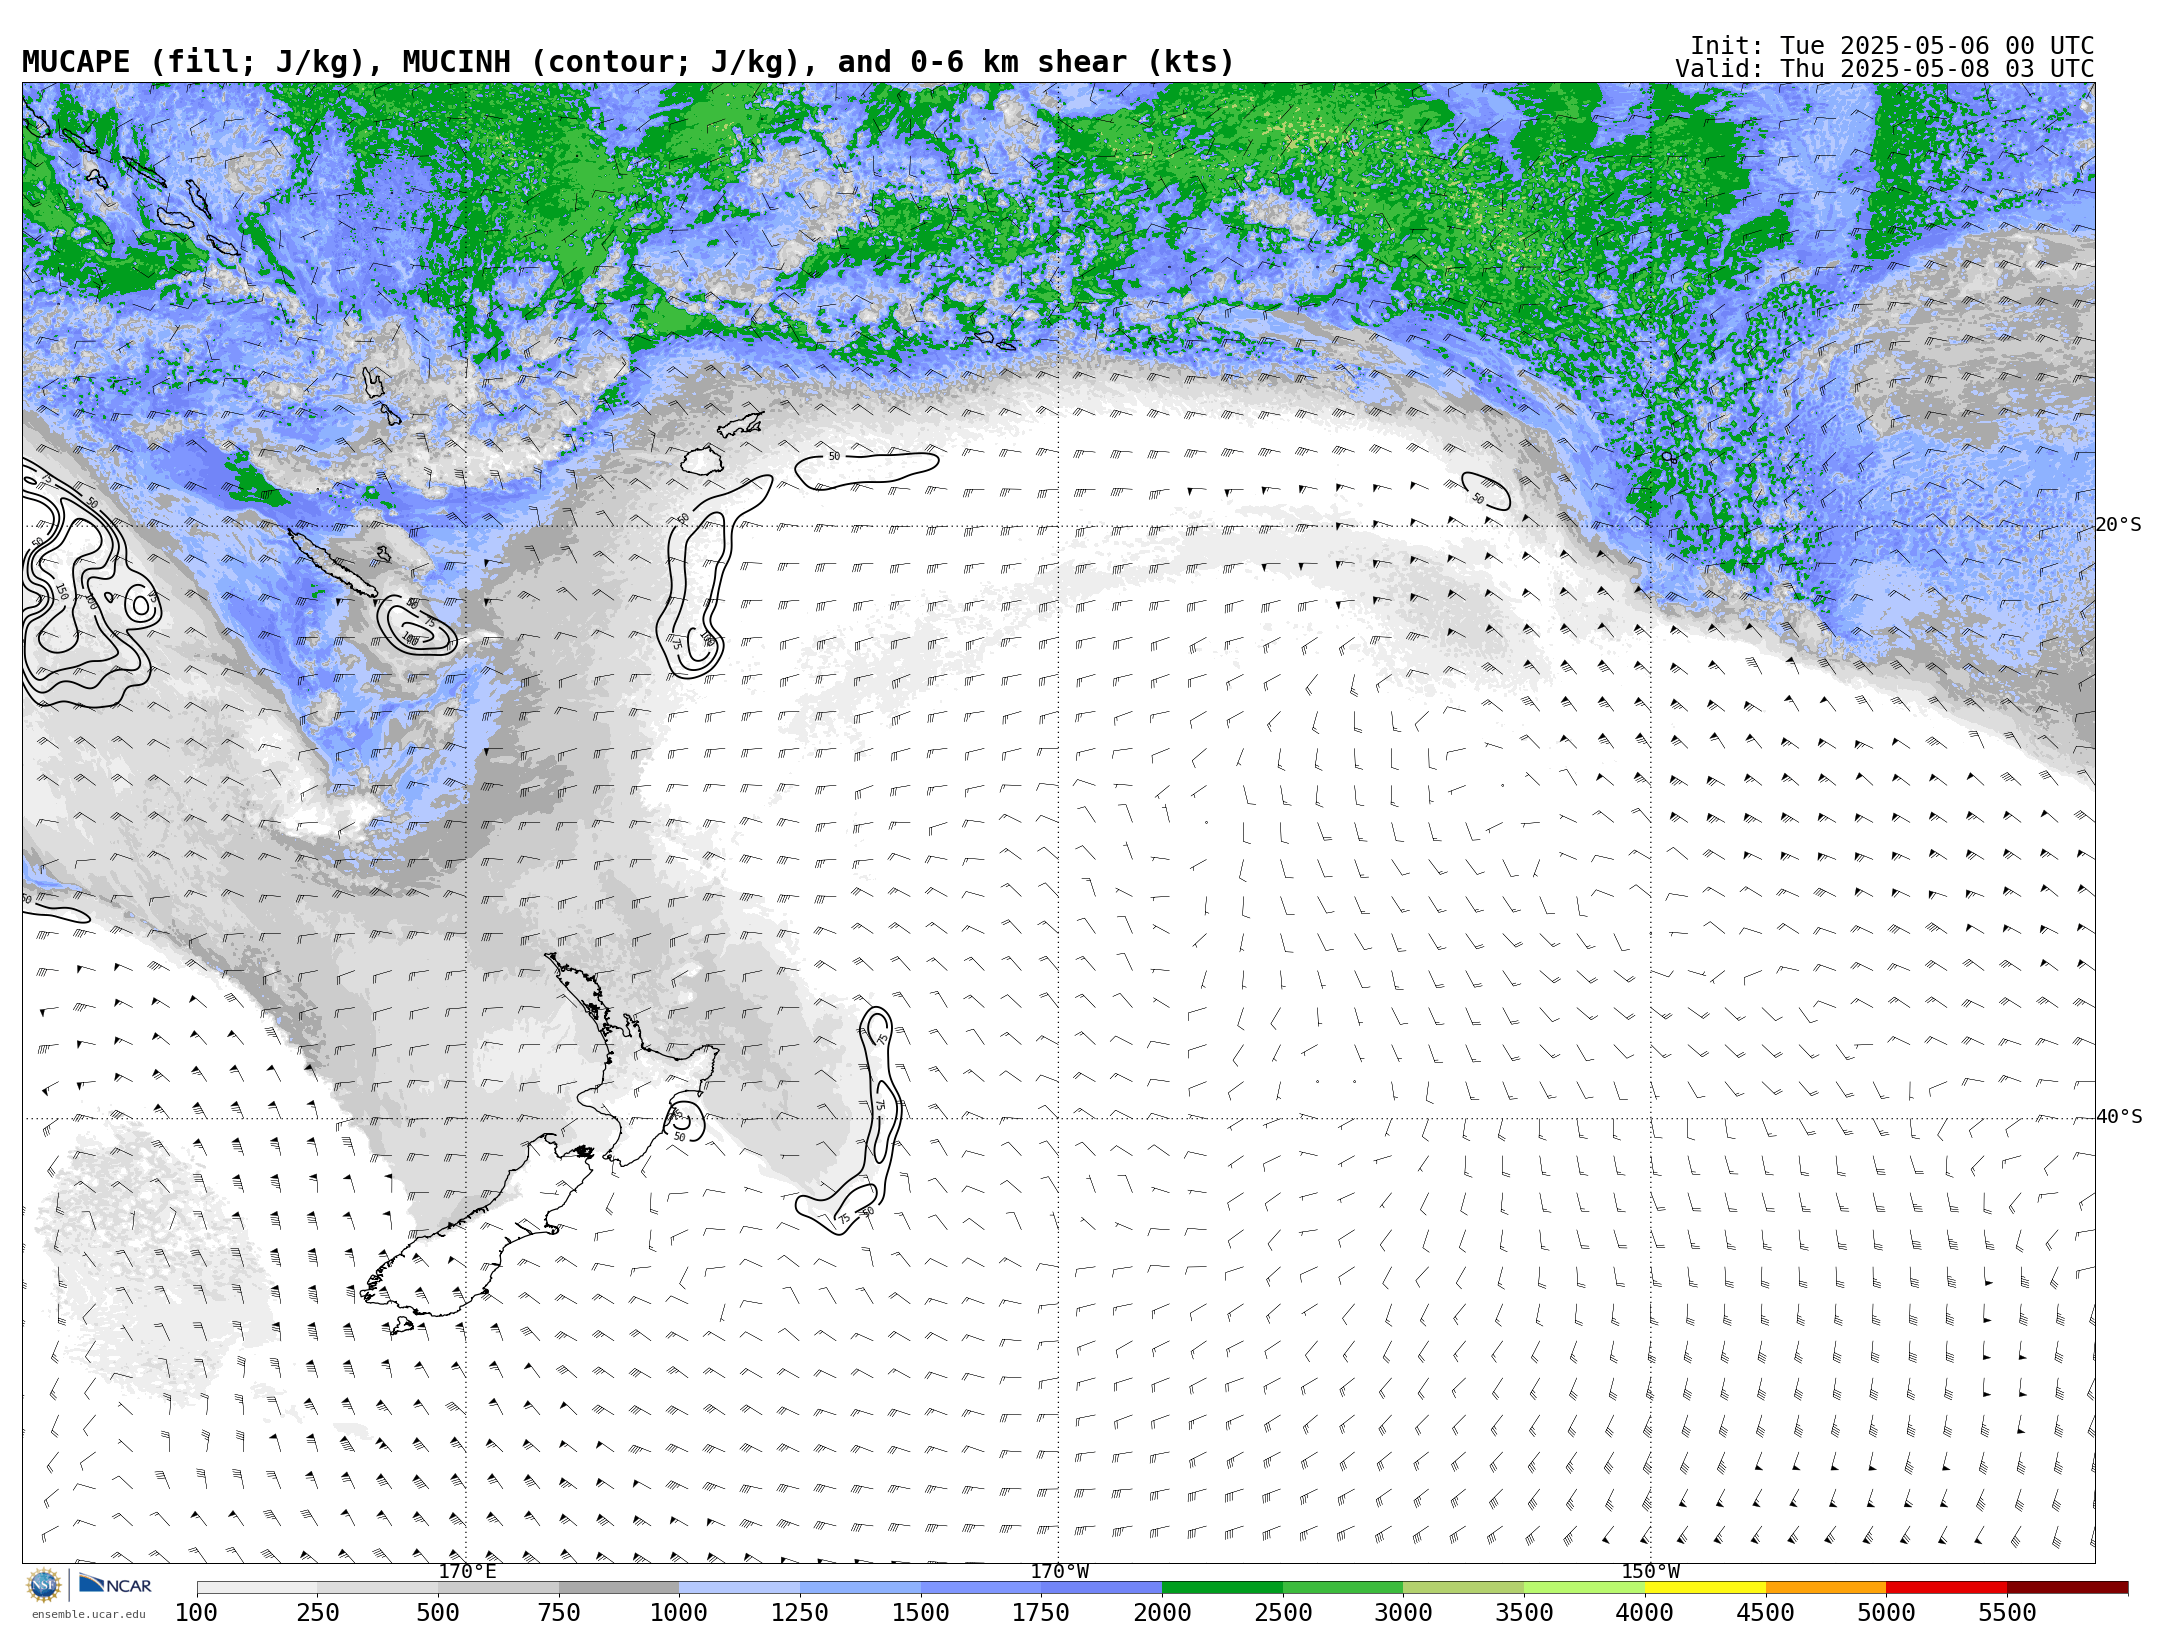Click the 170°E longitude label
Screen dimensions: 2160x1626
467,1571
